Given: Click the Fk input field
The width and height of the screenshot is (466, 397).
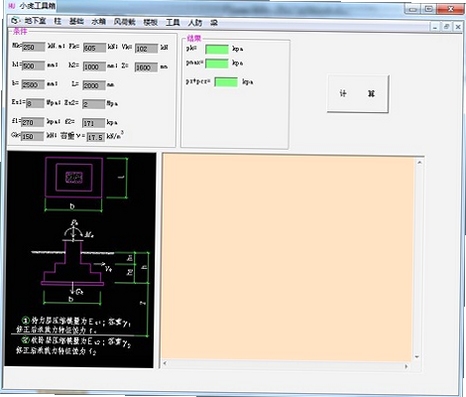Looking at the screenshot, I should 95,48.
